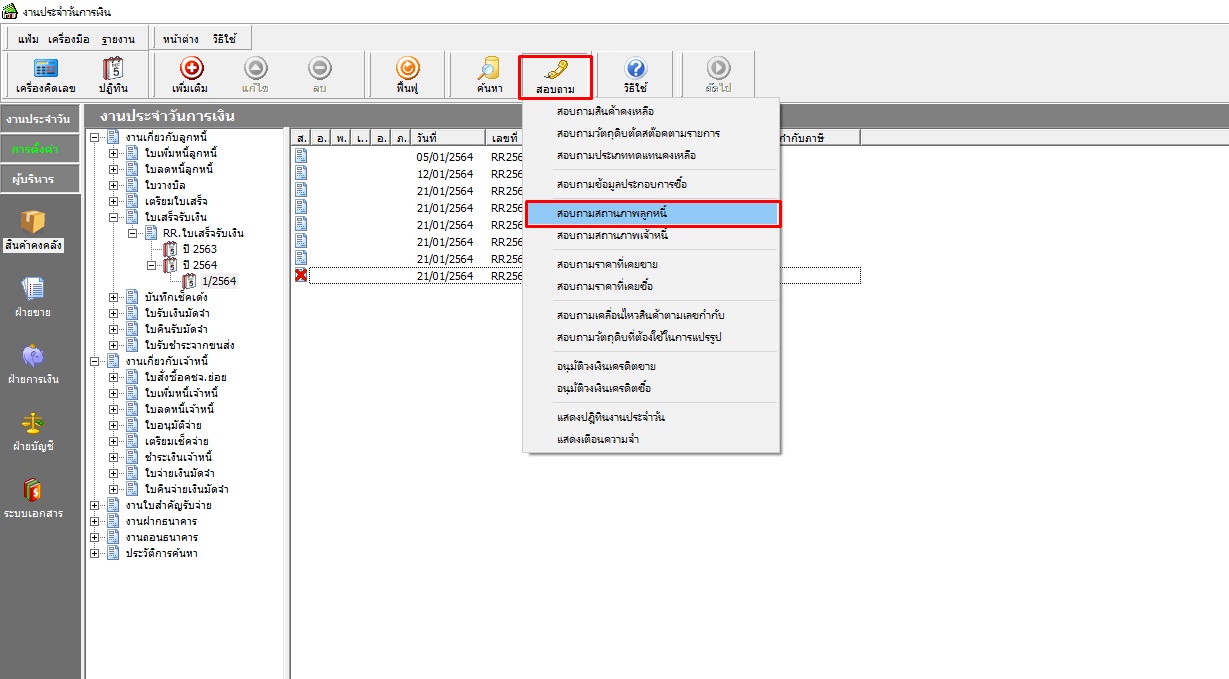Collapse the ปี 2564 tree node

pyautogui.click(x=151, y=265)
